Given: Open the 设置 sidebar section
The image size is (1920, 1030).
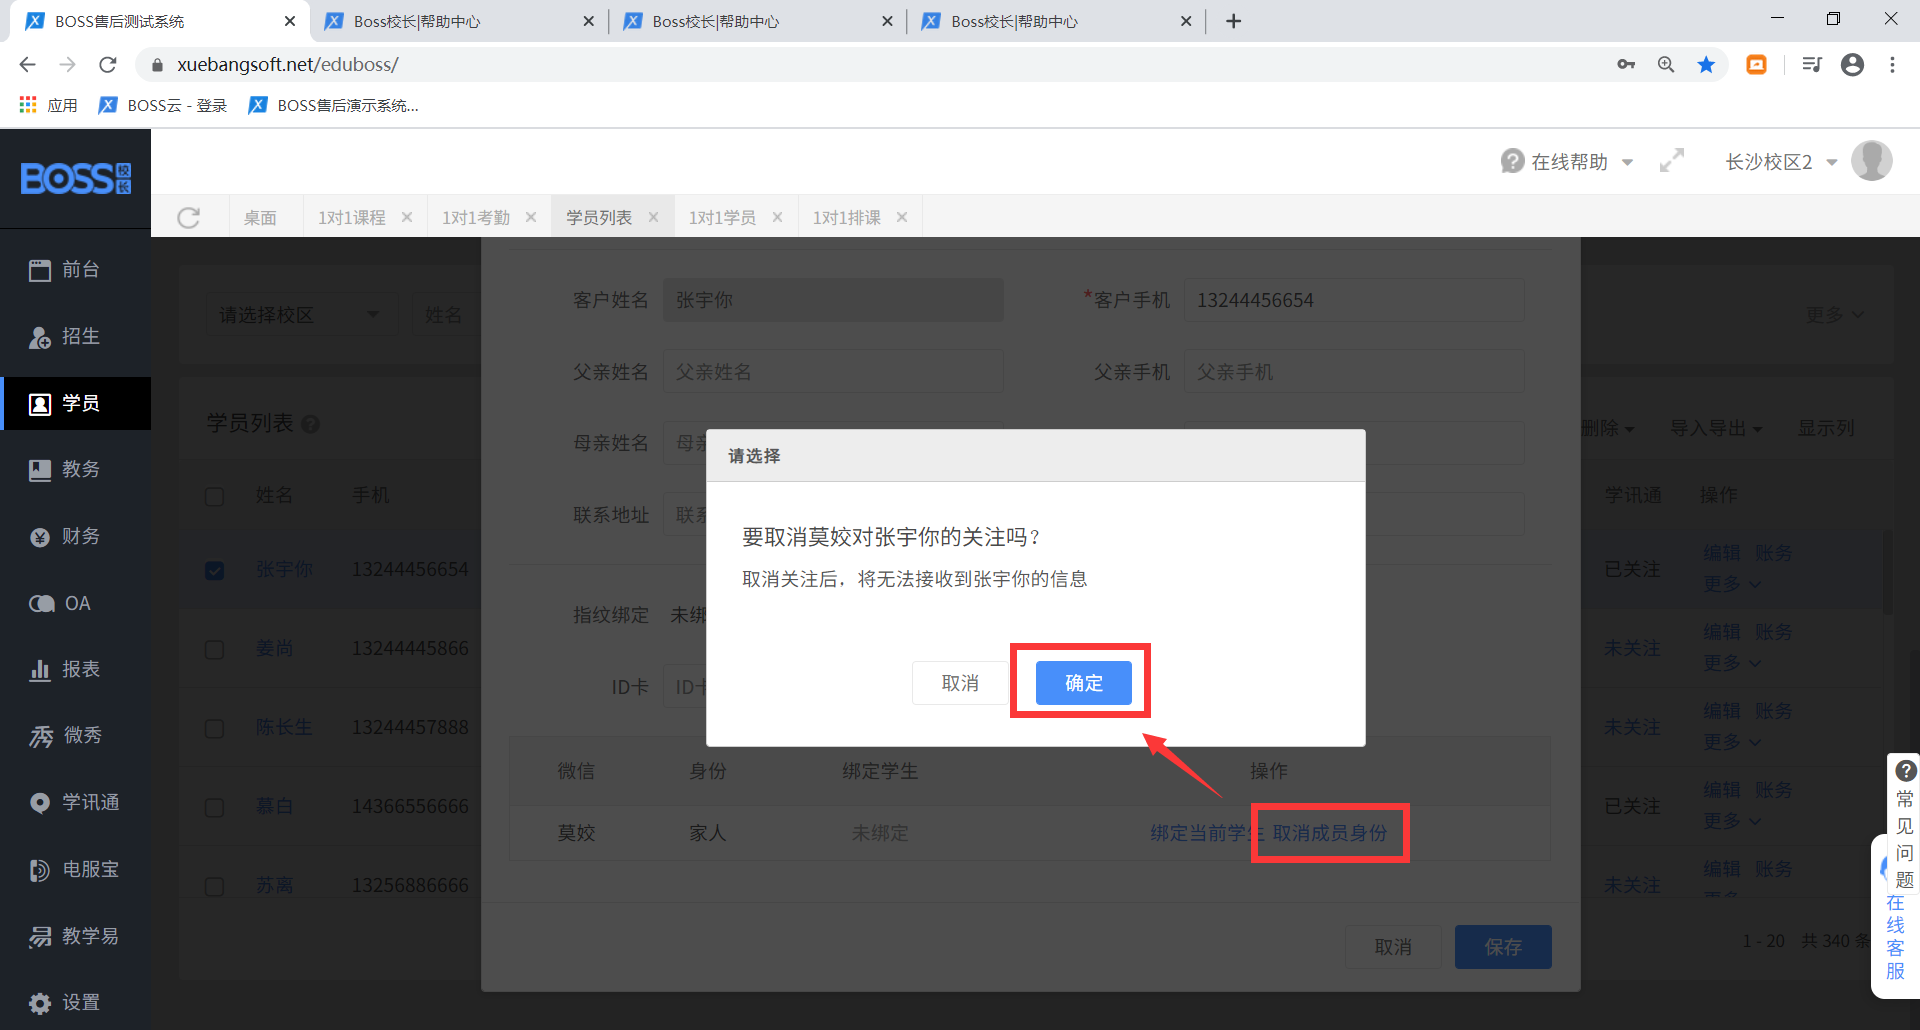Looking at the screenshot, I should tap(75, 1003).
